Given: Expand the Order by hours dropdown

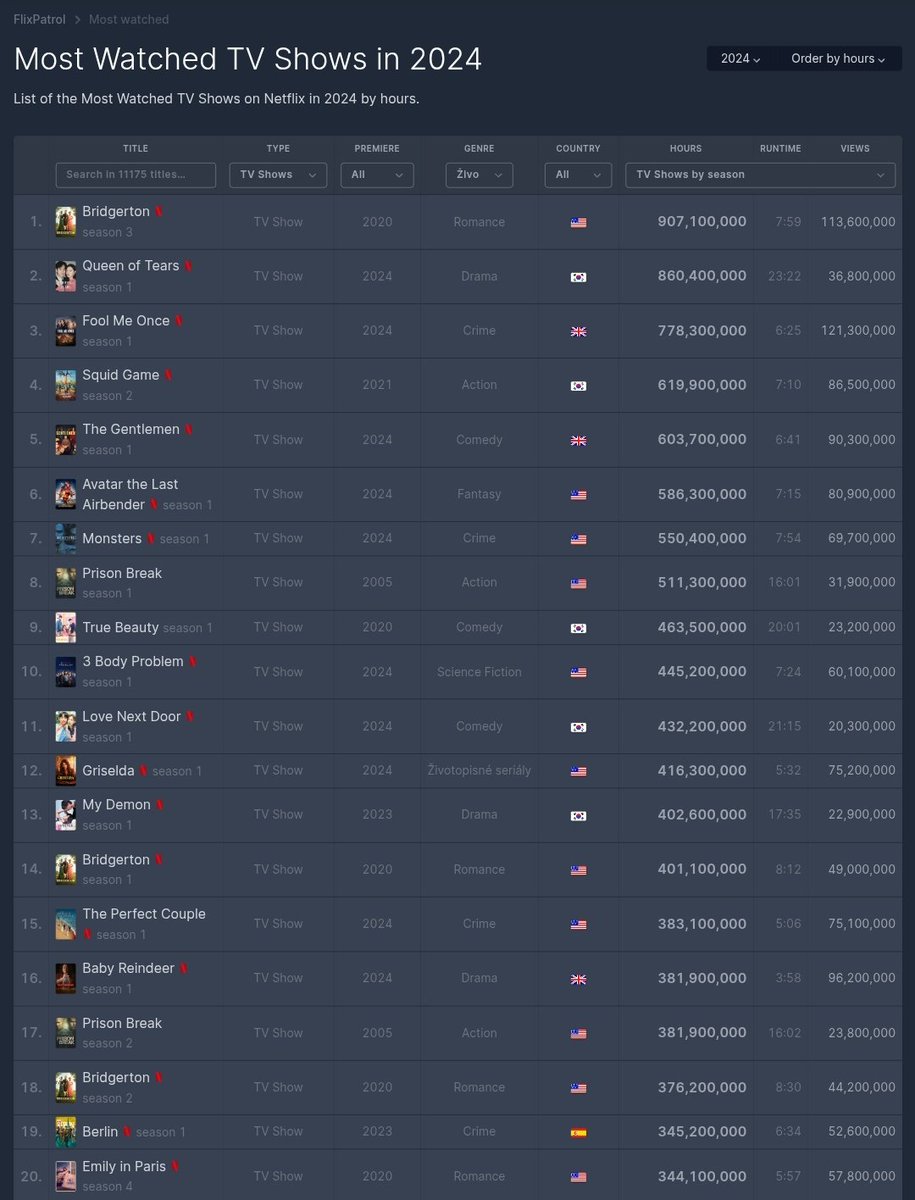Looking at the screenshot, I should pos(838,59).
